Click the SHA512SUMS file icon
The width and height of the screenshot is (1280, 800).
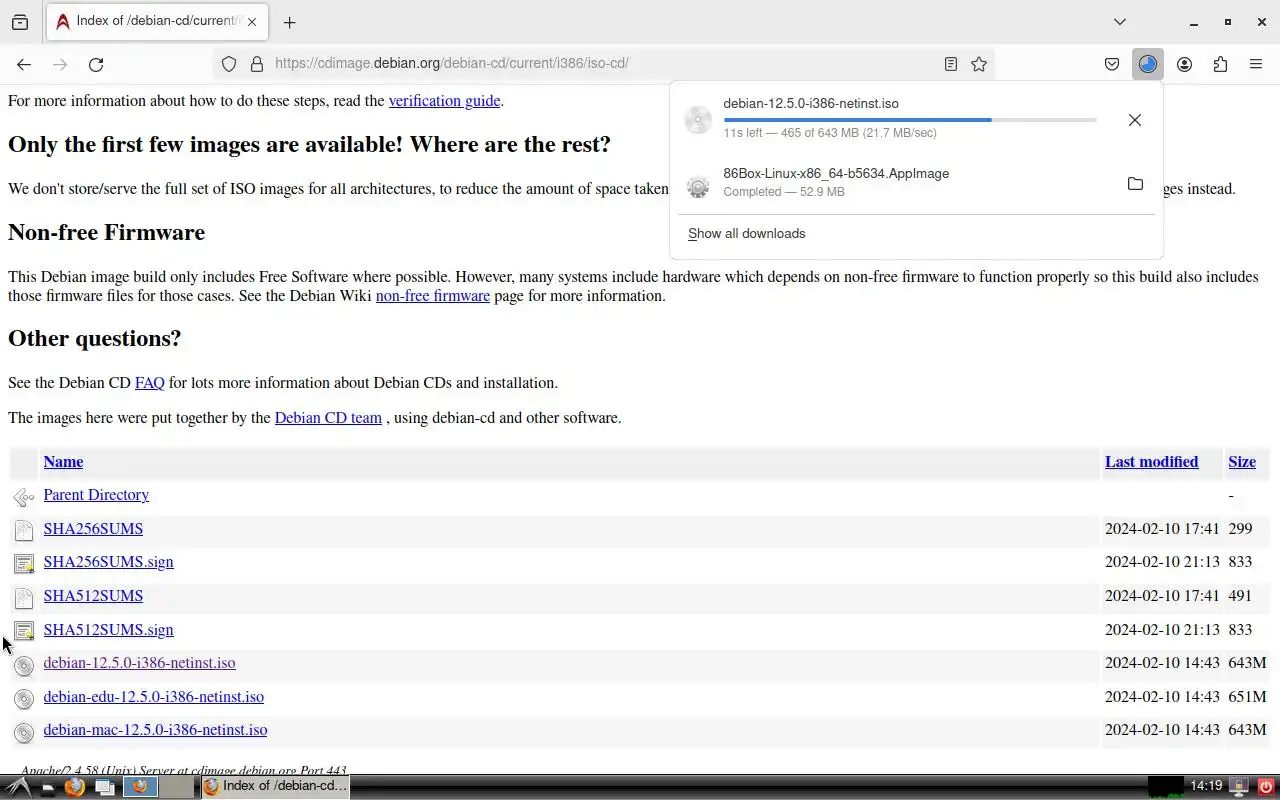tap(24, 598)
